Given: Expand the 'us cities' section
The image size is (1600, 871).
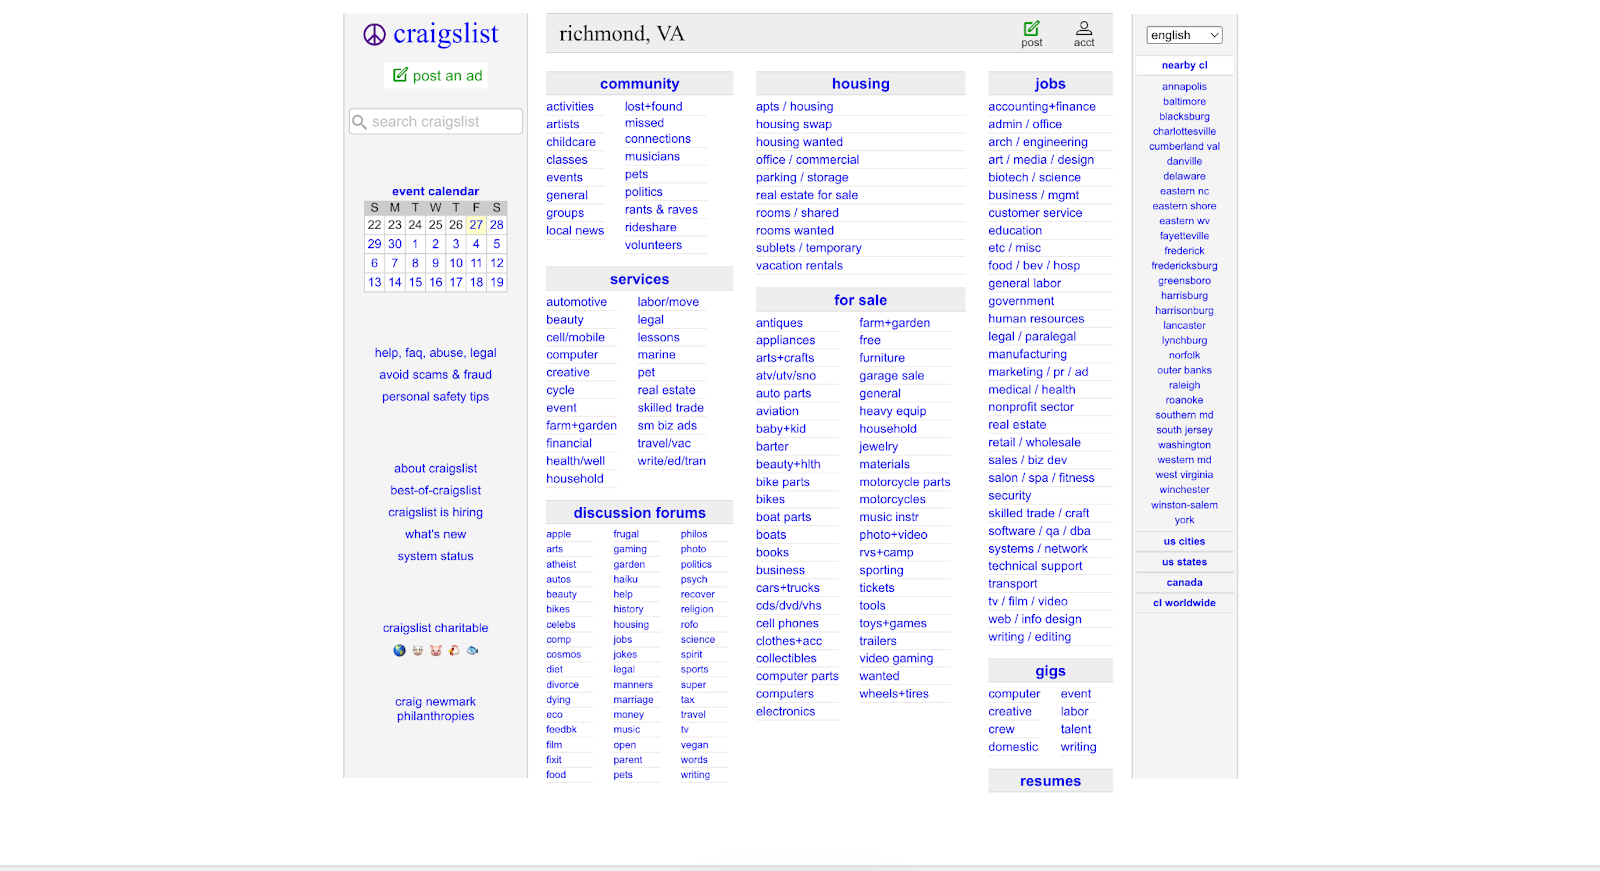Looking at the screenshot, I should 1184,541.
